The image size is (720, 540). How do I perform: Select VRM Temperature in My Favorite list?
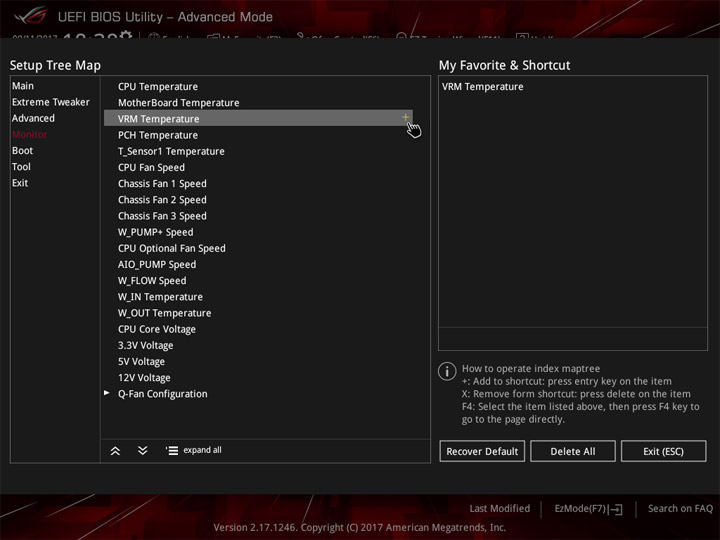click(x=482, y=87)
